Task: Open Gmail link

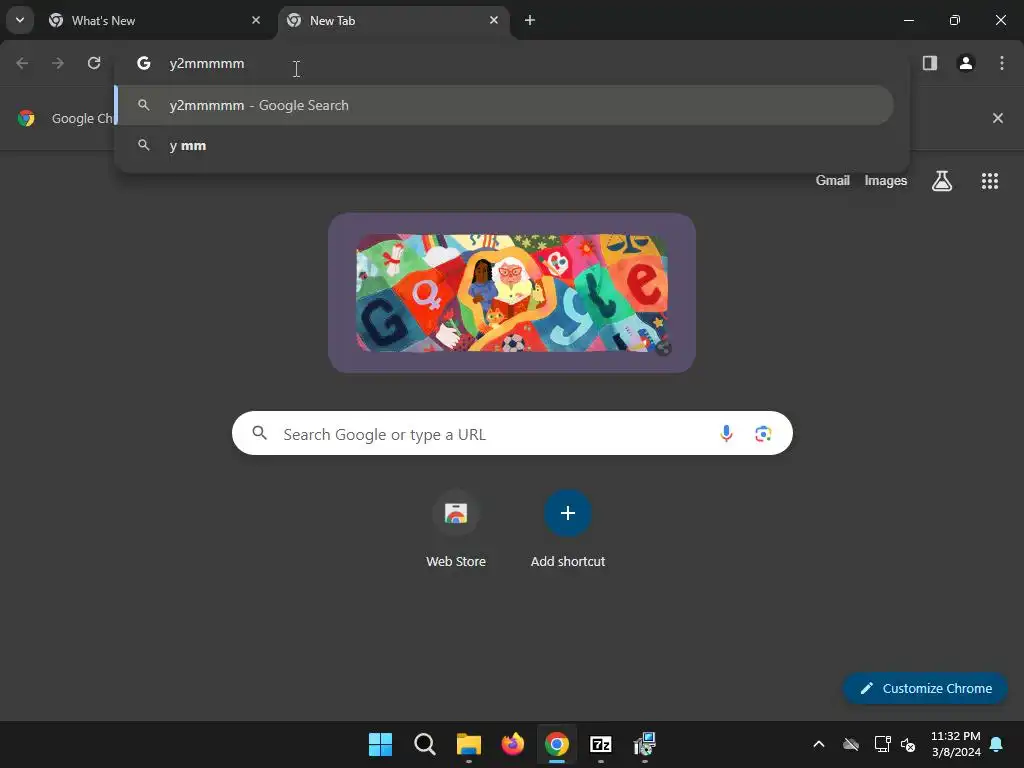Action: [833, 180]
